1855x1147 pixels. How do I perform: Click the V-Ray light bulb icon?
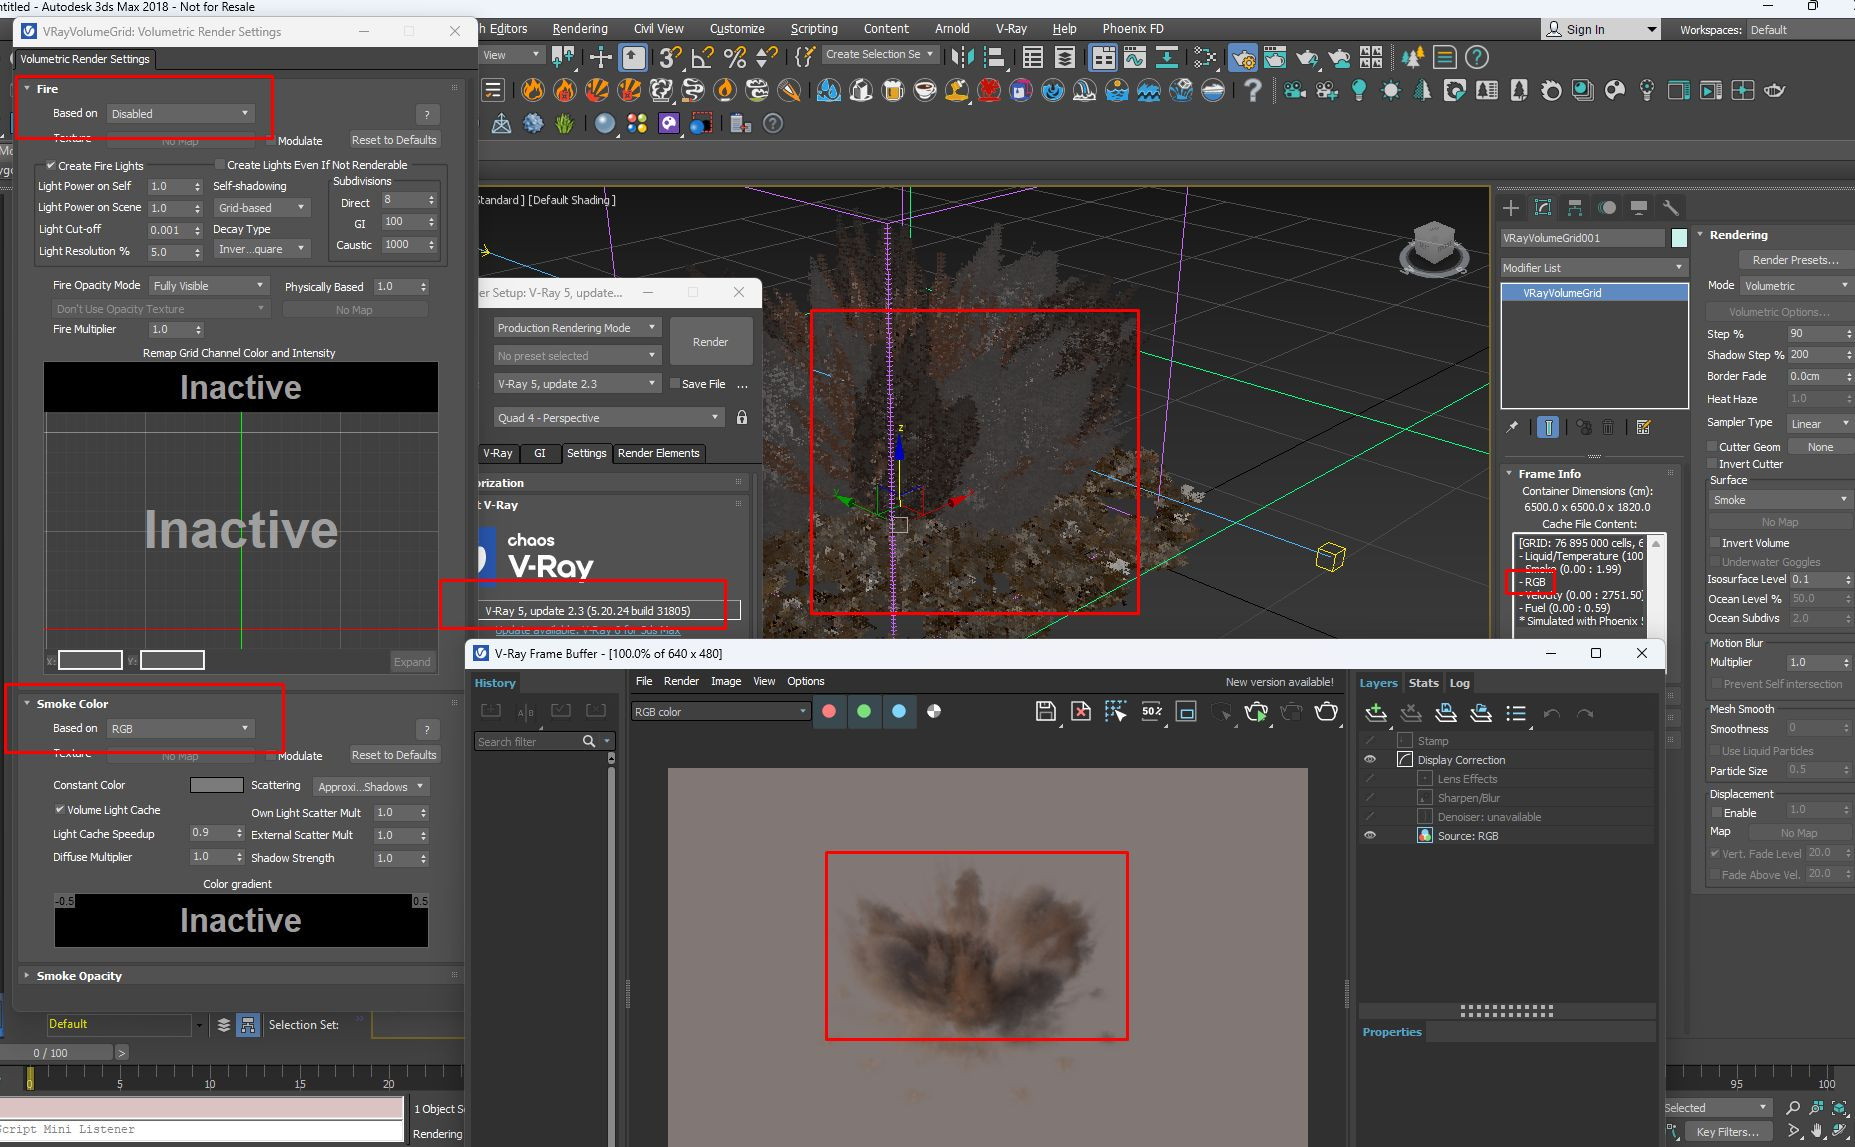1359,91
